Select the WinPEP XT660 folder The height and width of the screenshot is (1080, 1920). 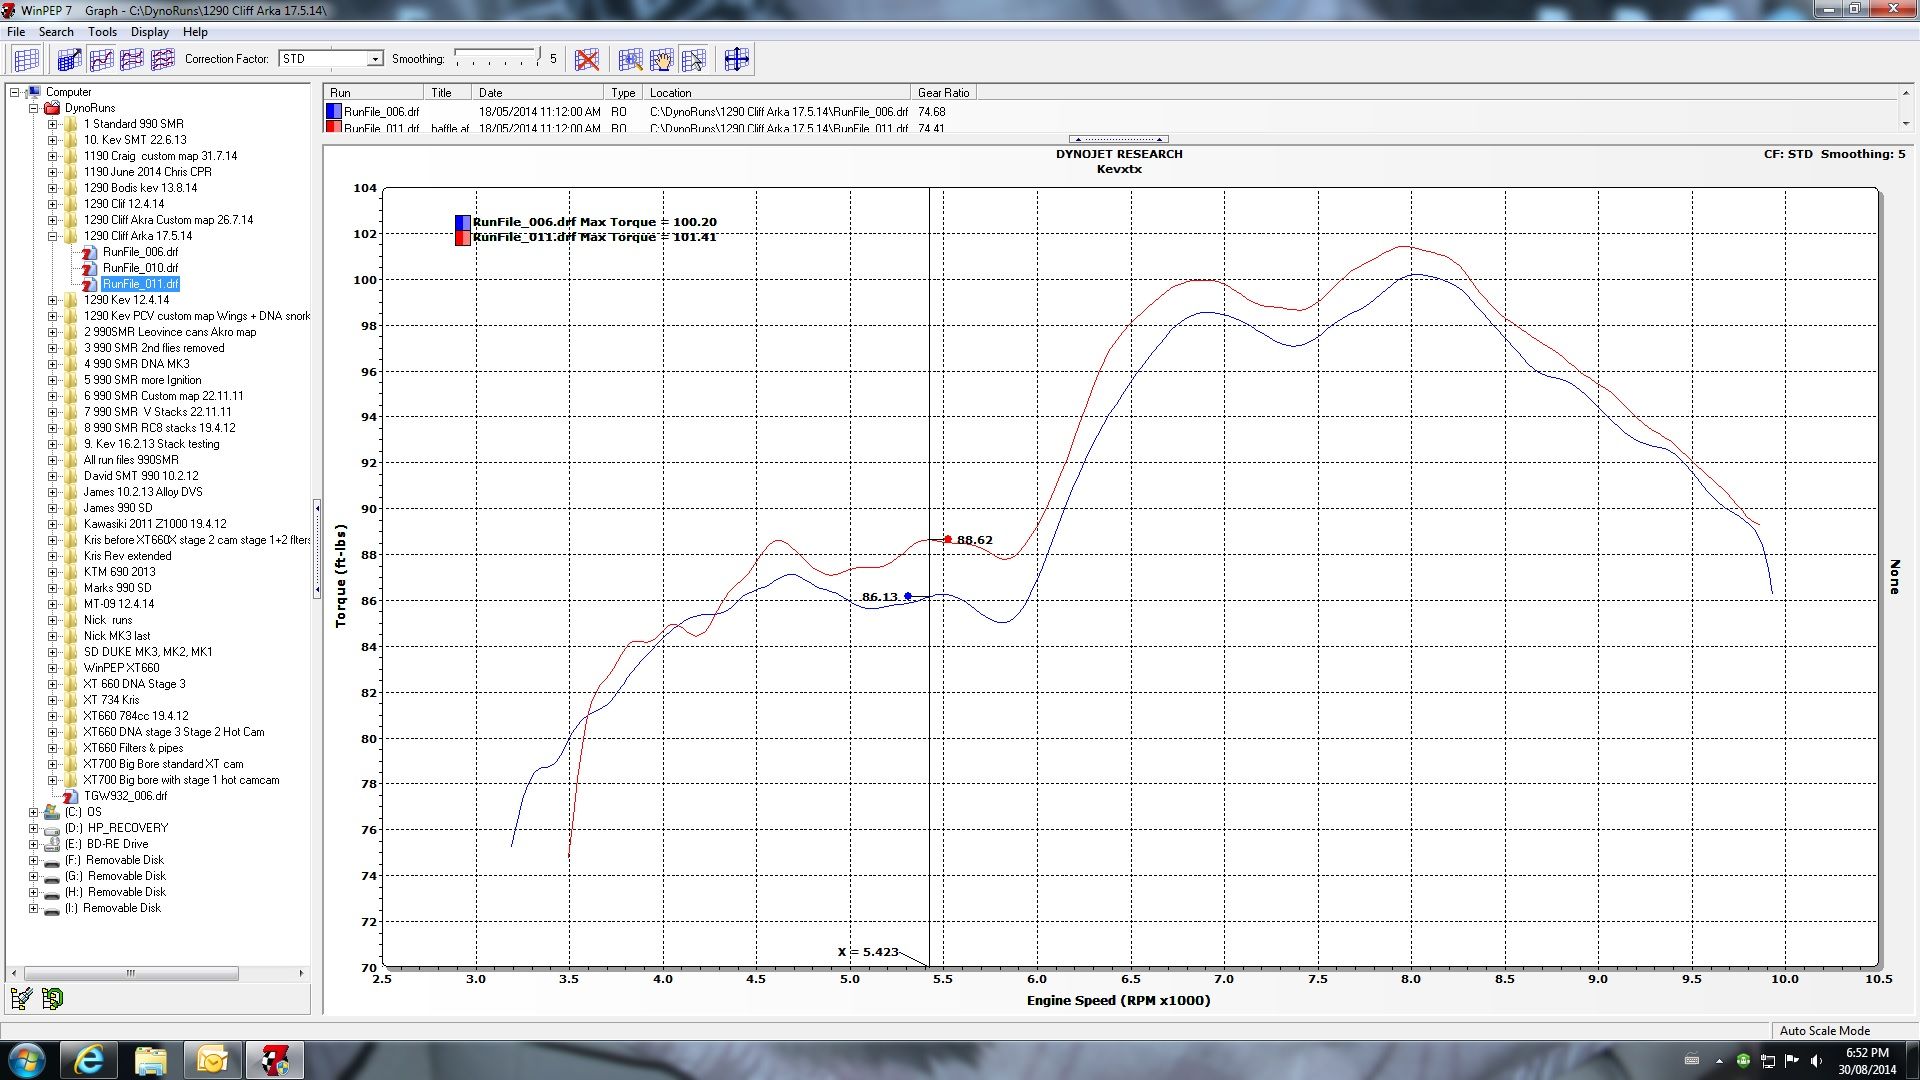coord(121,668)
